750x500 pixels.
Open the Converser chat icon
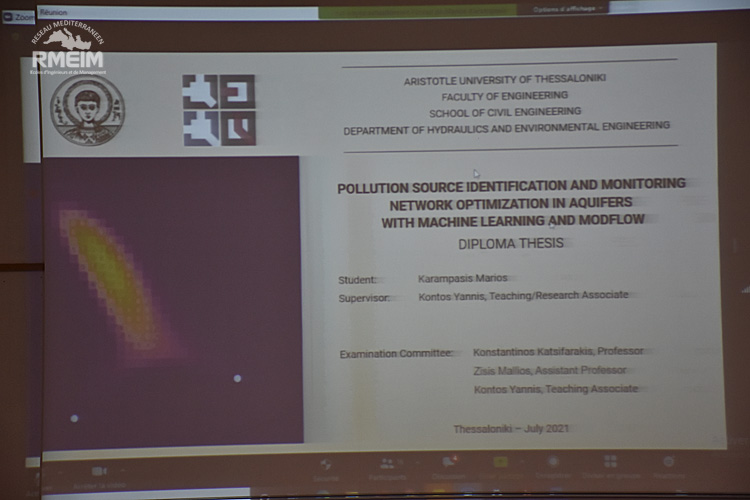pyautogui.click(x=449, y=462)
